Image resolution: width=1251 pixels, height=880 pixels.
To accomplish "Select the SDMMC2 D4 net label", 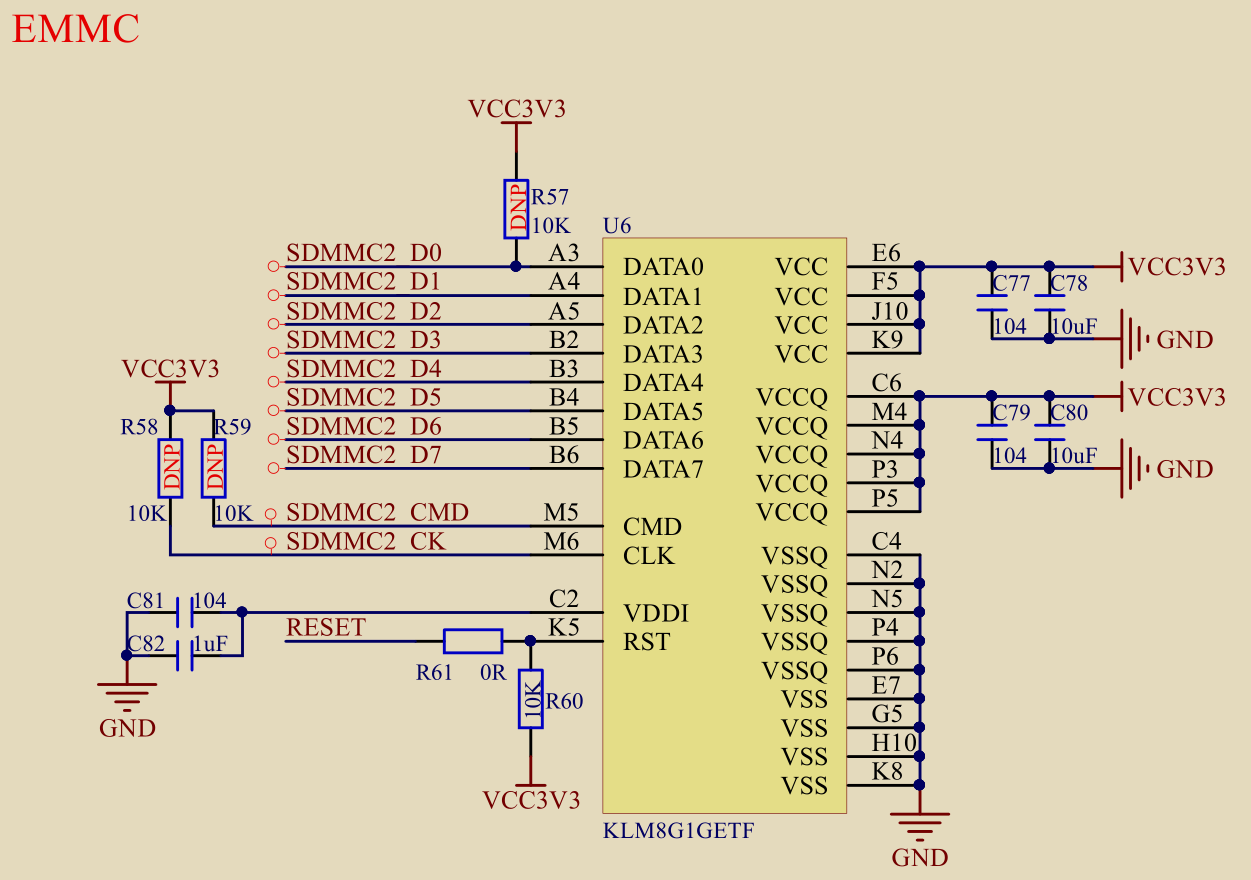I will click(x=364, y=369).
